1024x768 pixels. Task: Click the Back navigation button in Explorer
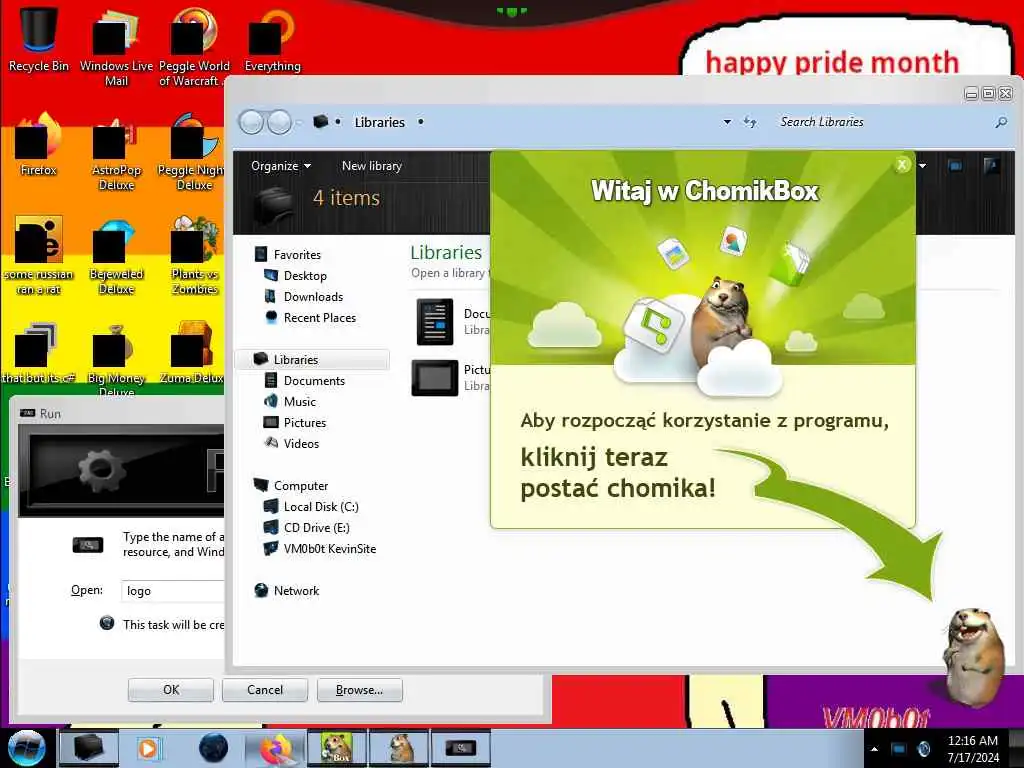pos(251,122)
